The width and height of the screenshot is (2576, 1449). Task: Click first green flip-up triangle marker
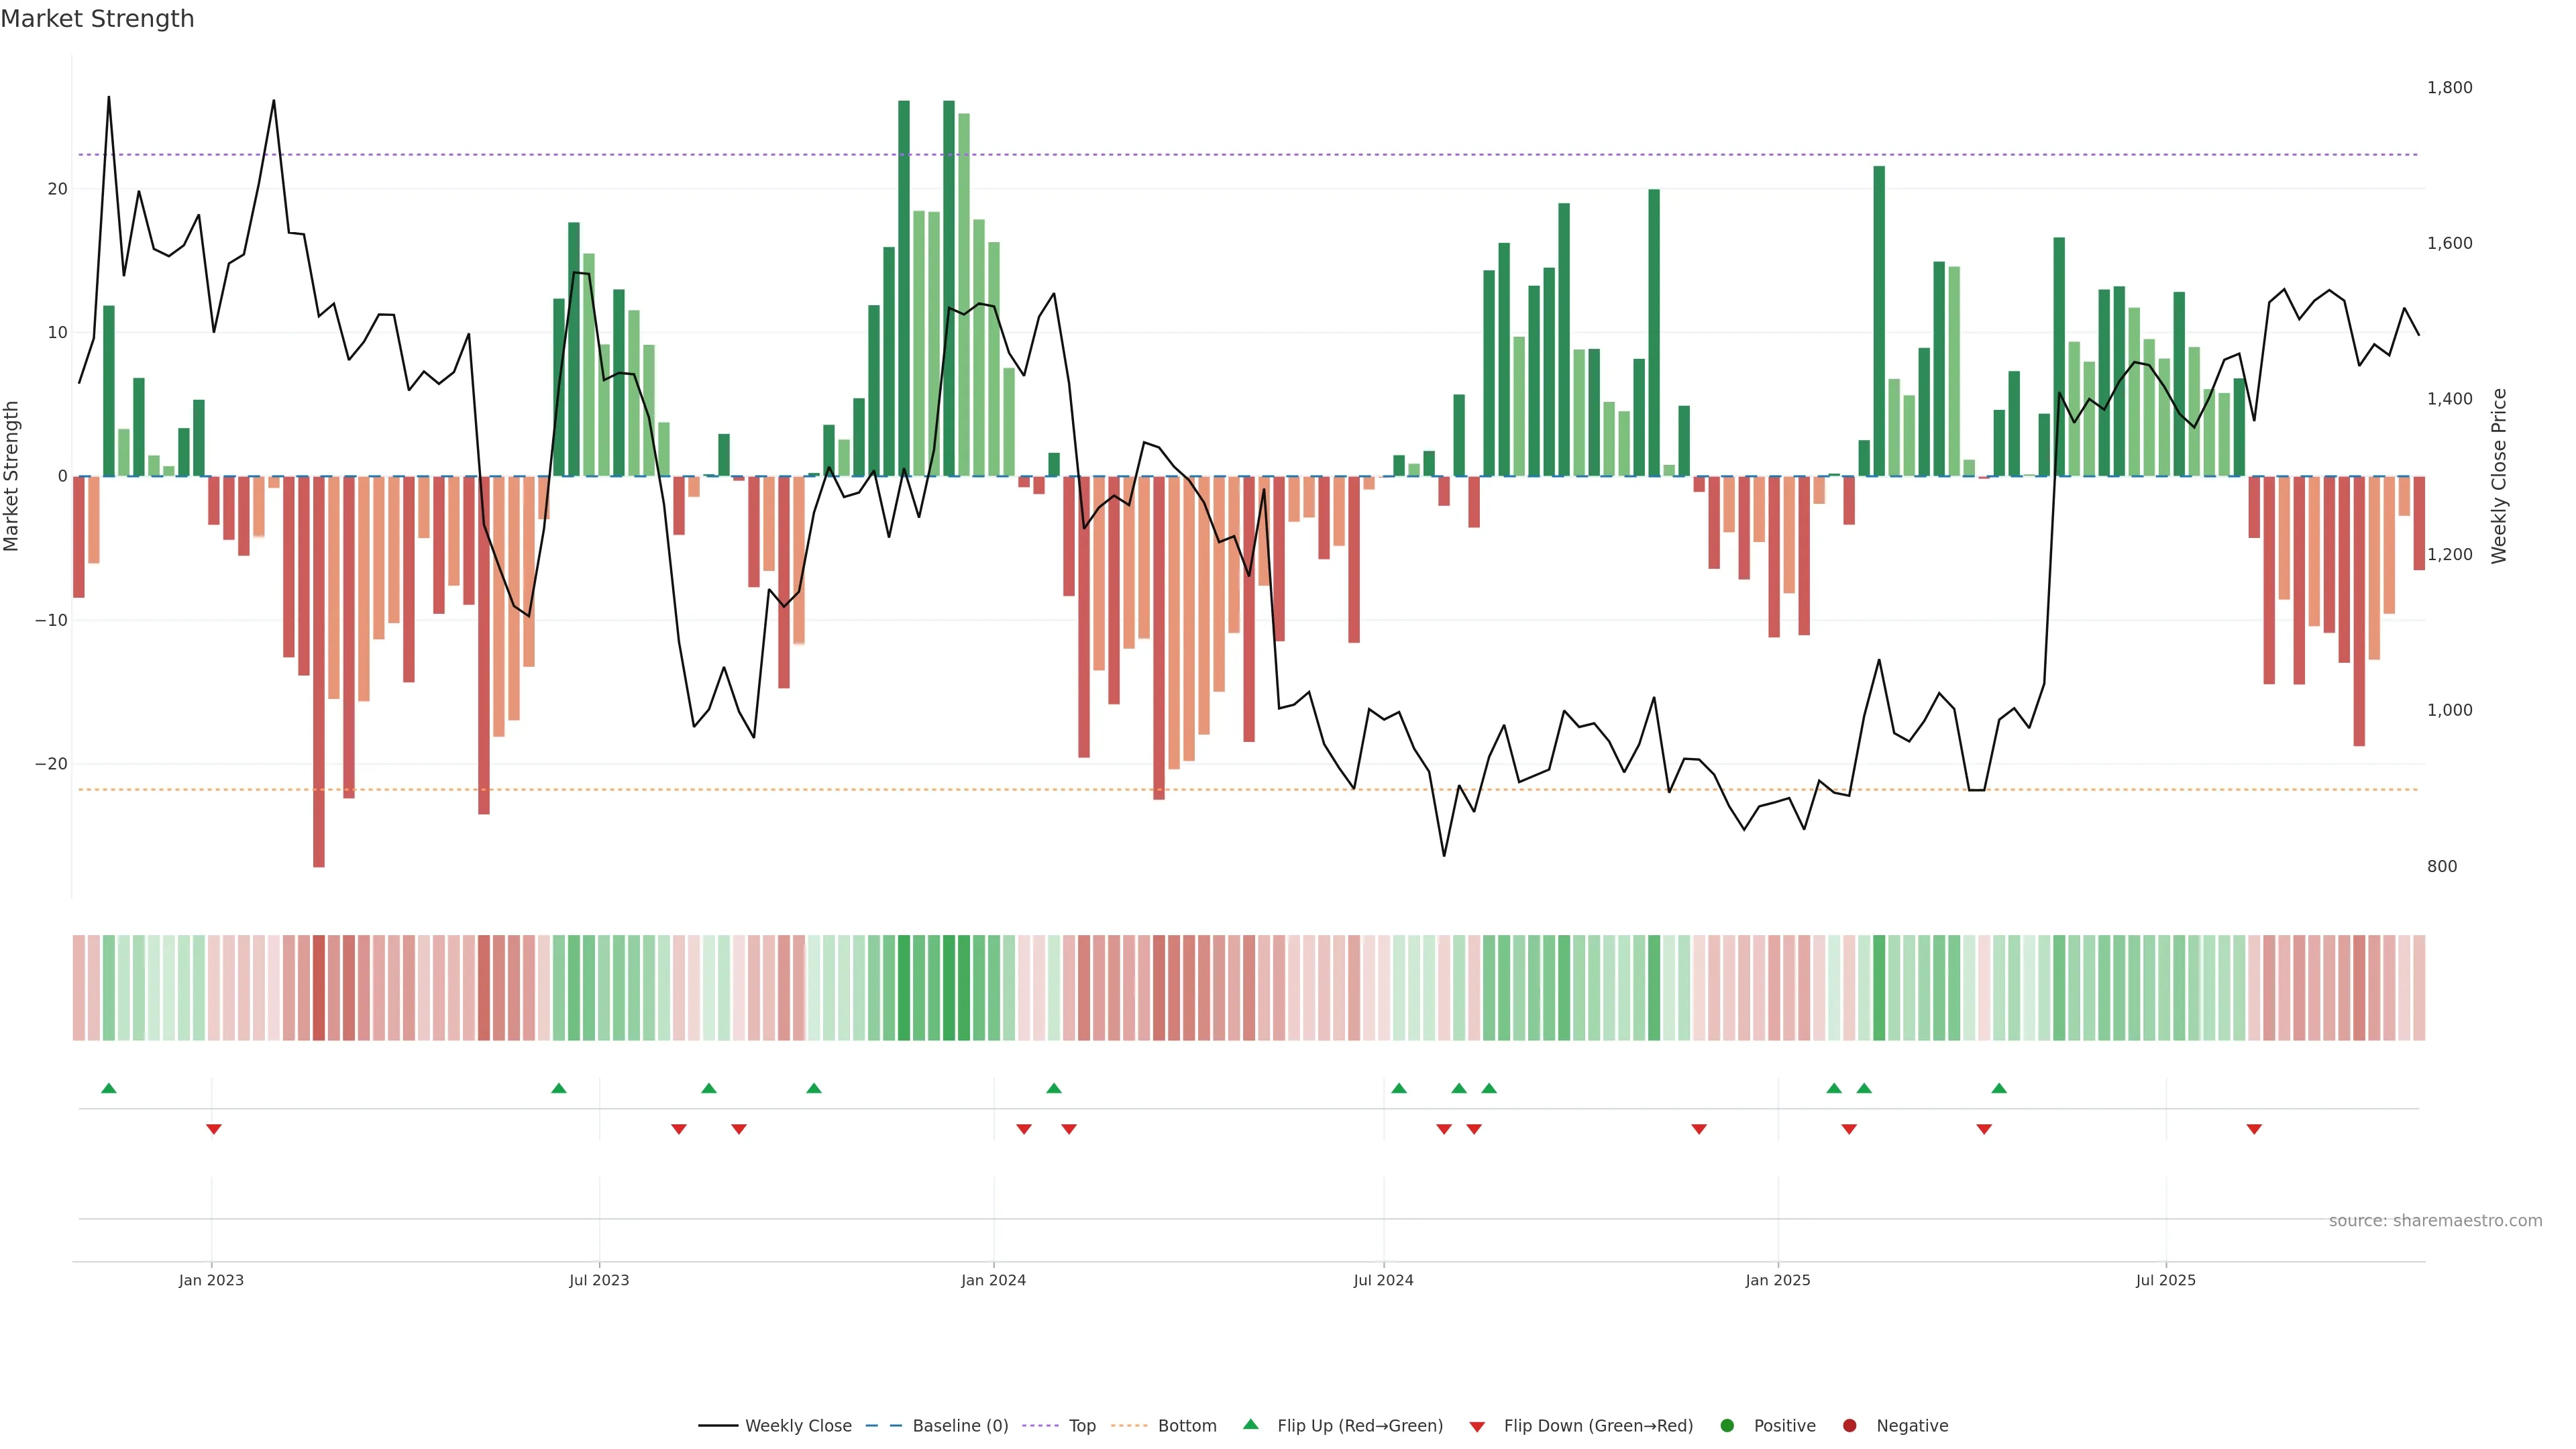tap(109, 1088)
